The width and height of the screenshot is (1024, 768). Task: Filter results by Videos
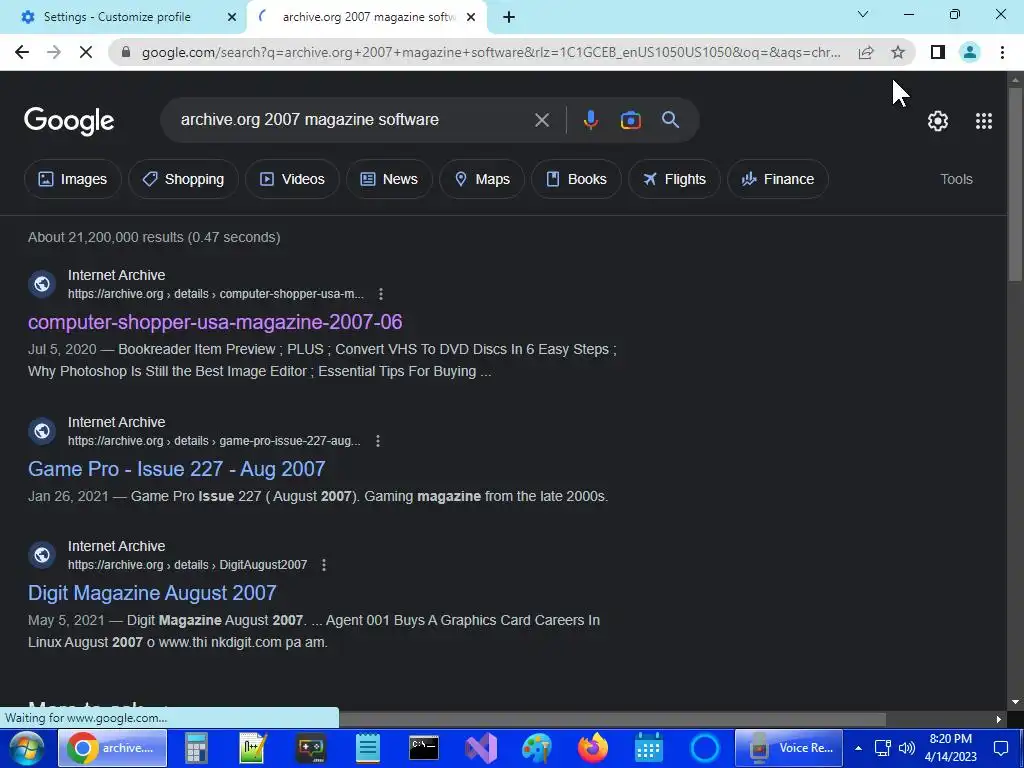click(x=292, y=179)
